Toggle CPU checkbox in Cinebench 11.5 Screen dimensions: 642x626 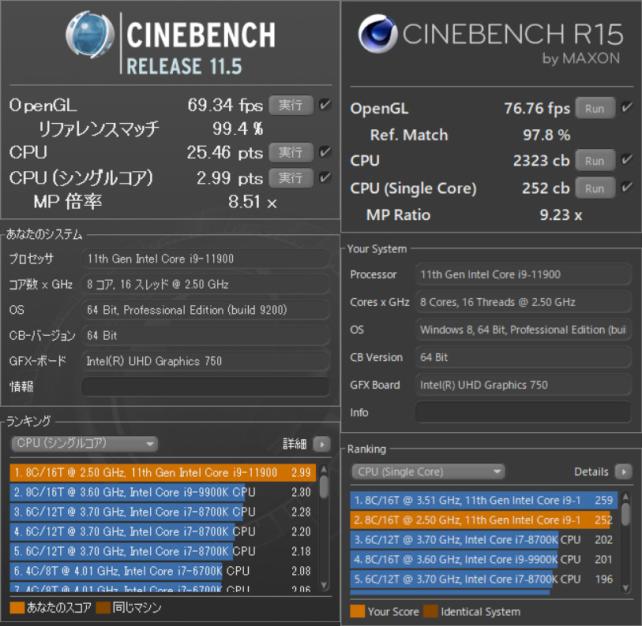[x=325, y=152]
